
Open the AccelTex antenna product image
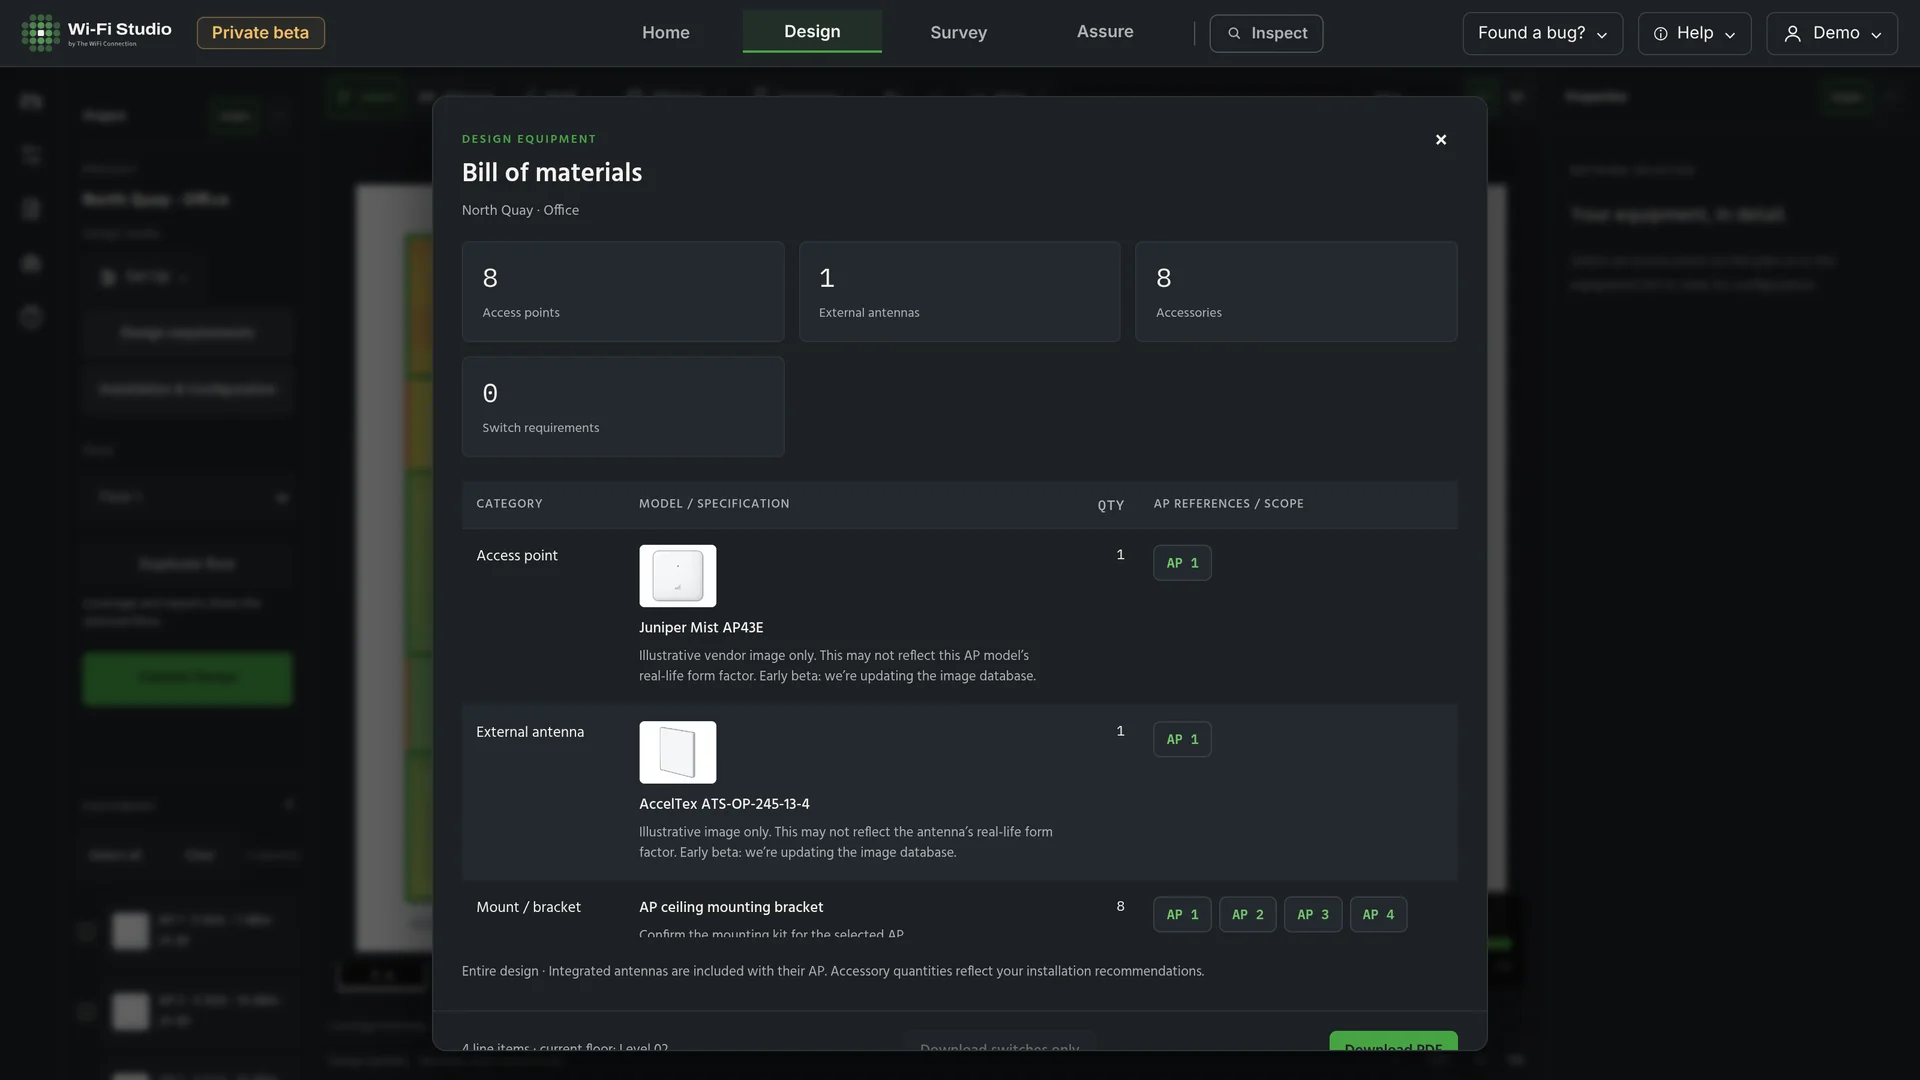click(x=678, y=752)
